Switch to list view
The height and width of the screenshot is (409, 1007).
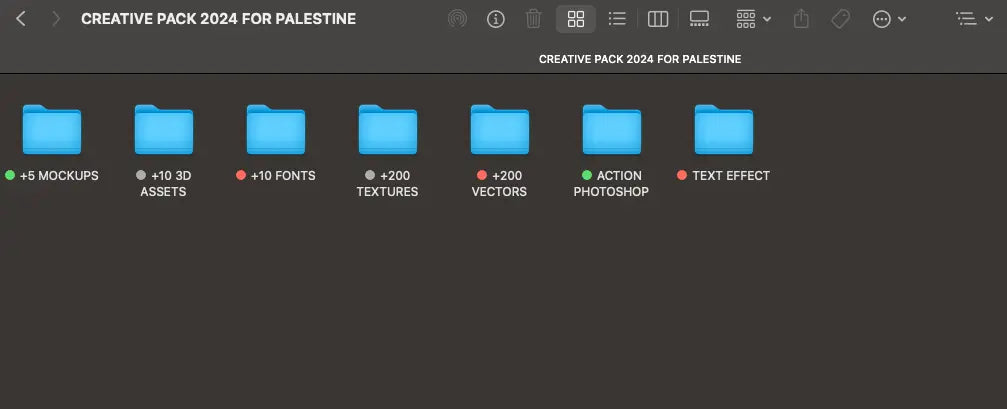[617, 19]
